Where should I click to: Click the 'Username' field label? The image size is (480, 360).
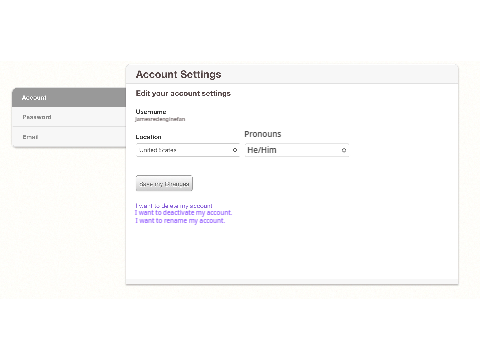coord(151,112)
